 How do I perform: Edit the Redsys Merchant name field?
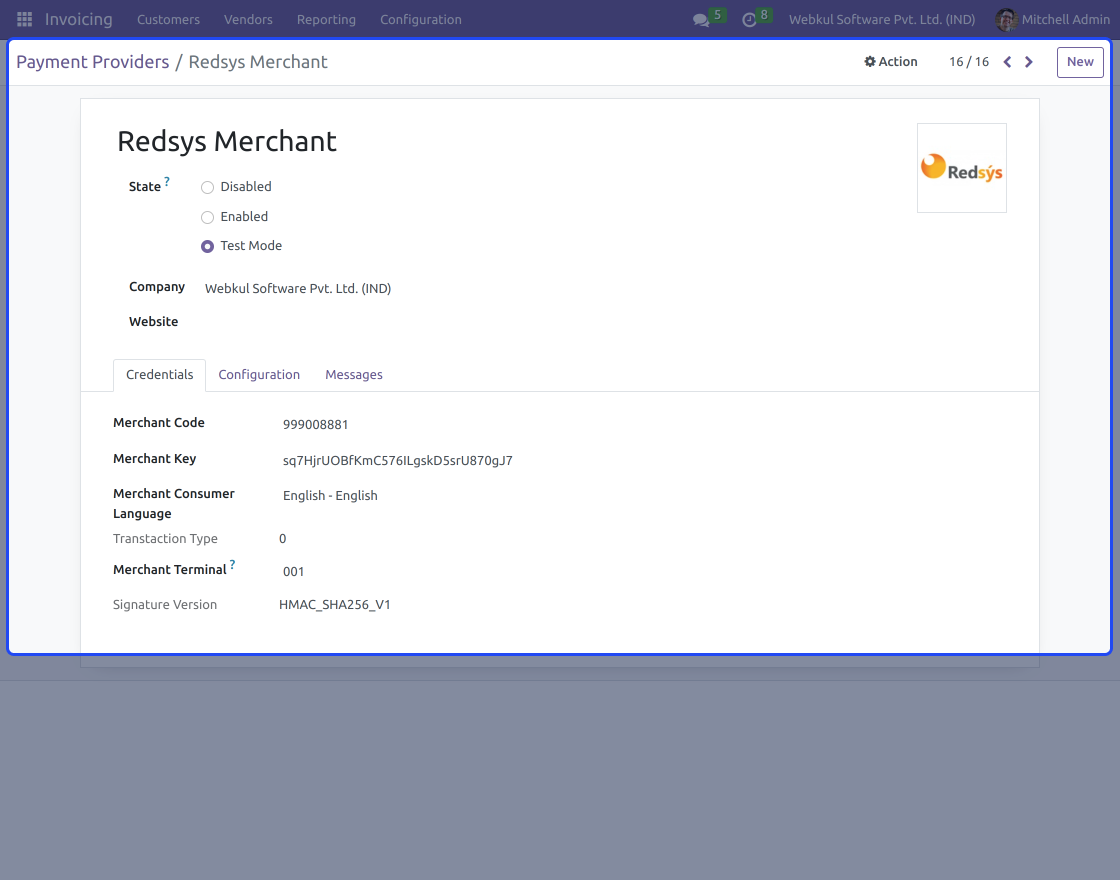[x=226, y=141]
